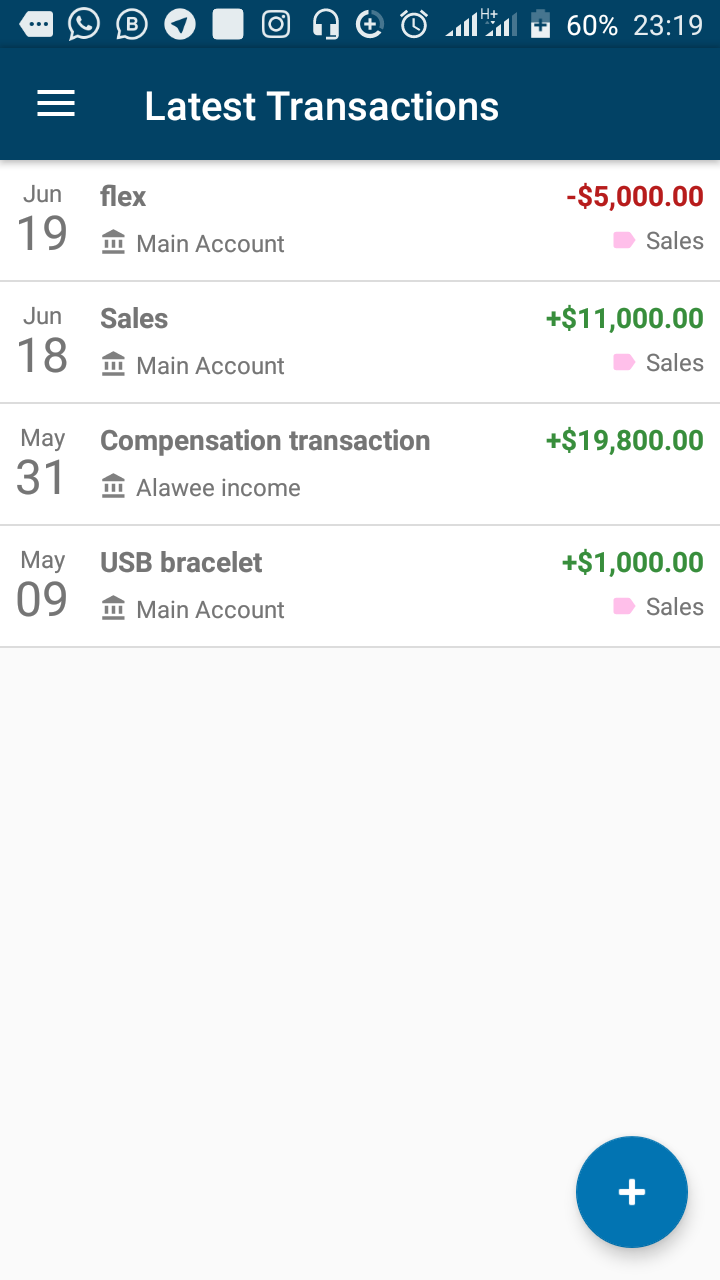The height and width of the screenshot is (1280, 720).
Task: Tap the bank icon under USB bracelet
Action: (x=114, y=609)
